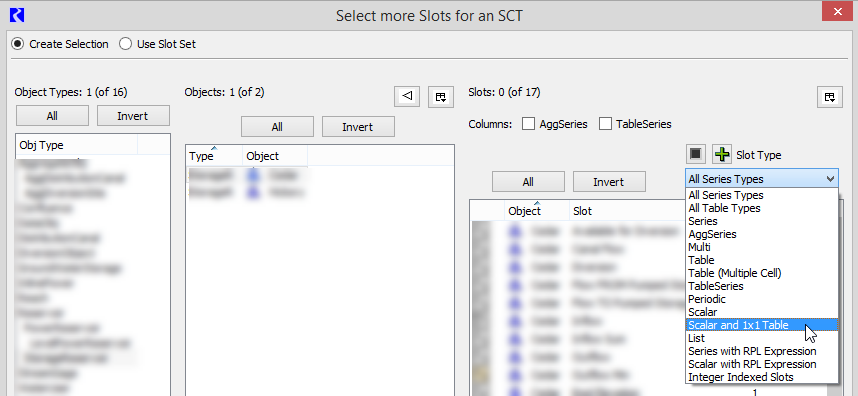Click Invert button in Slots panel
Image resolution: width=858 pixels, height=396 pixels.
click(609, 182)
